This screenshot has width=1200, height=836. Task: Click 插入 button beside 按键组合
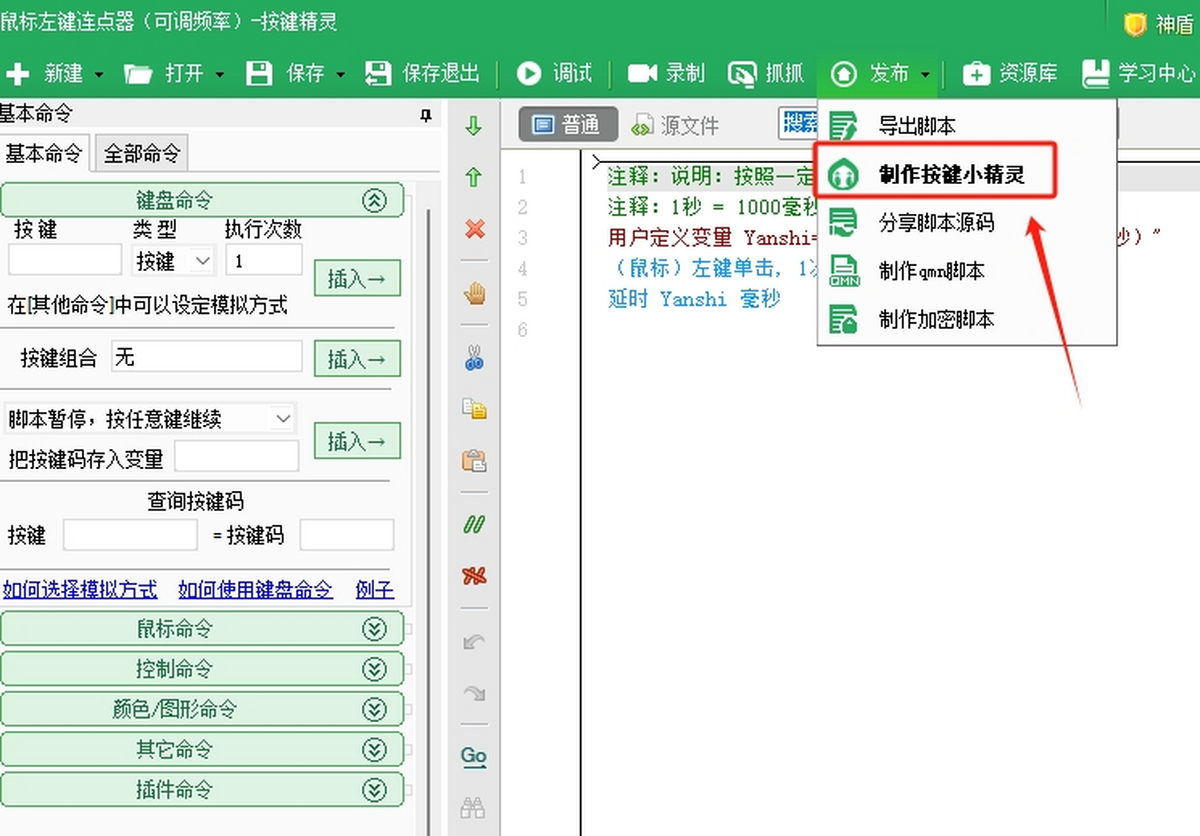357,359
